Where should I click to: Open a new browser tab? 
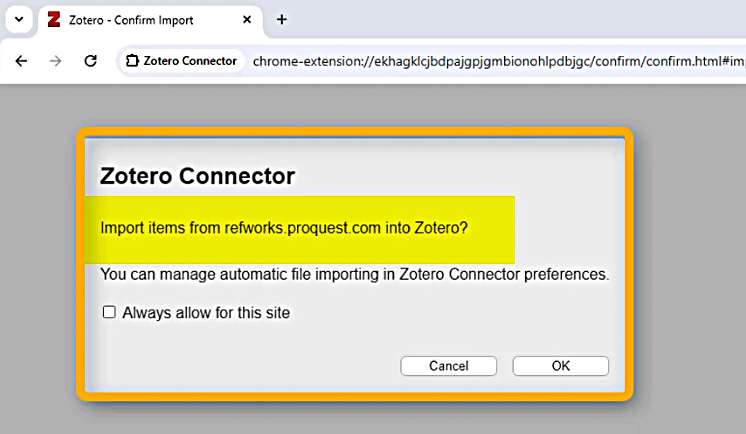tap(282, 20)
